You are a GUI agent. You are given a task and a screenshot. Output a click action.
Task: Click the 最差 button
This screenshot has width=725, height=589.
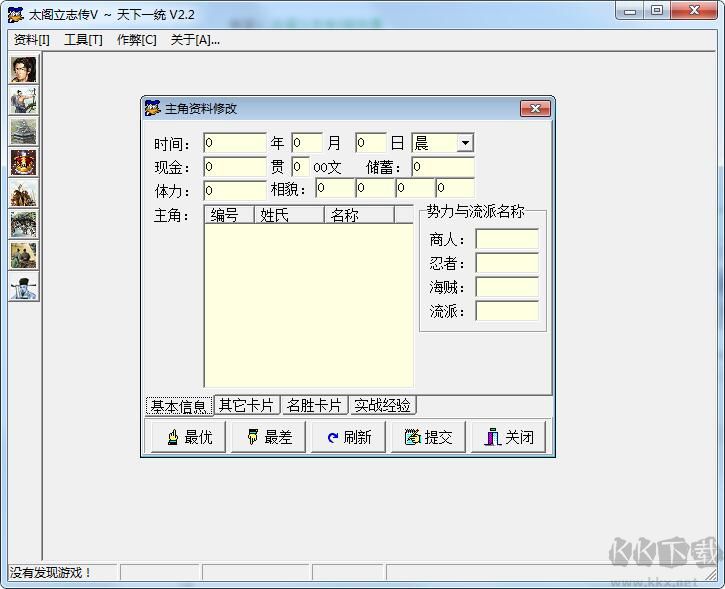pos(268,437)
